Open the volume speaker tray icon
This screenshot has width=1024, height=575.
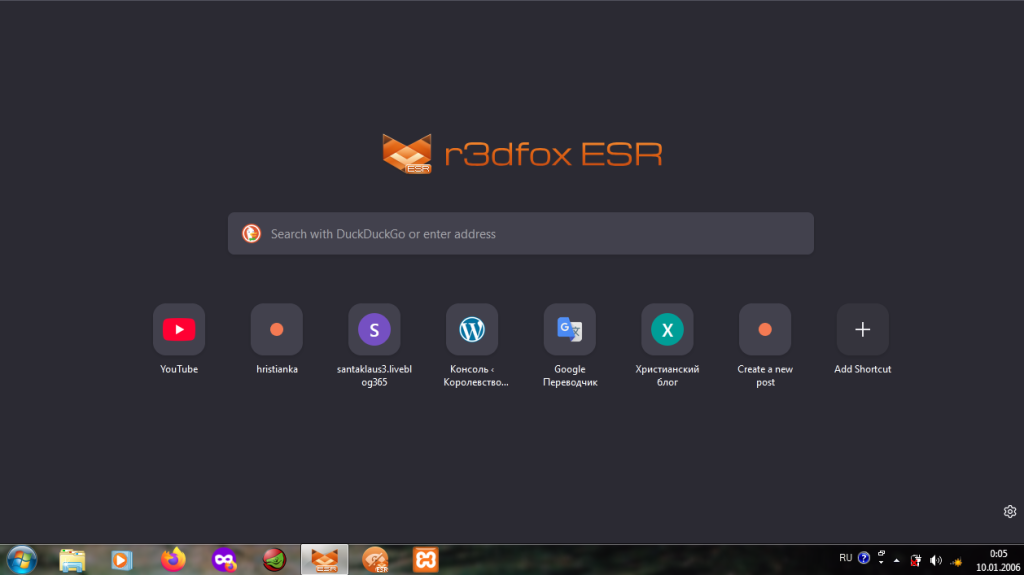point(936,561)
